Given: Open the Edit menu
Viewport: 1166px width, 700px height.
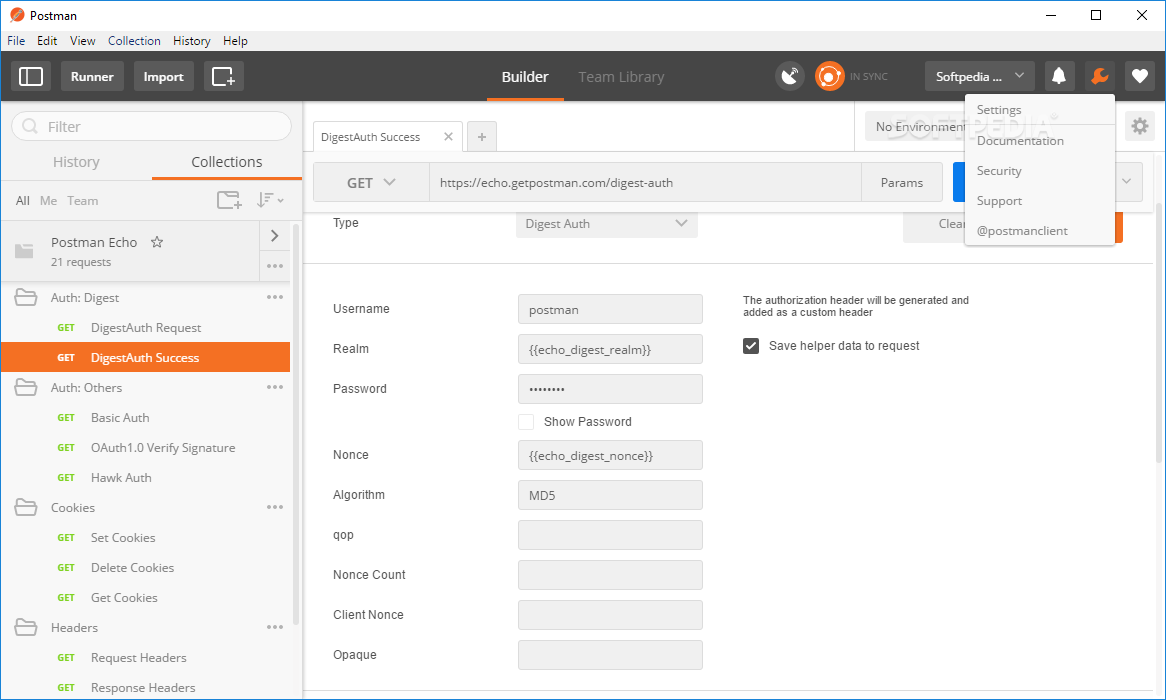Looking at the screenshot, I should [47, 41].
